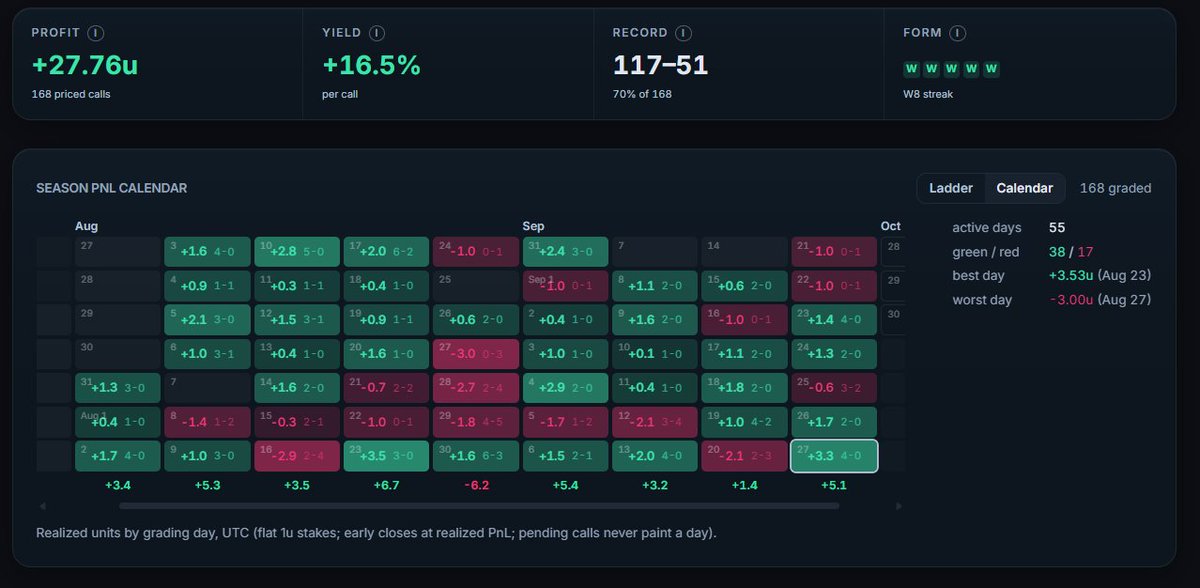Click the weekly total +6.7

click(x=386, y=486)
